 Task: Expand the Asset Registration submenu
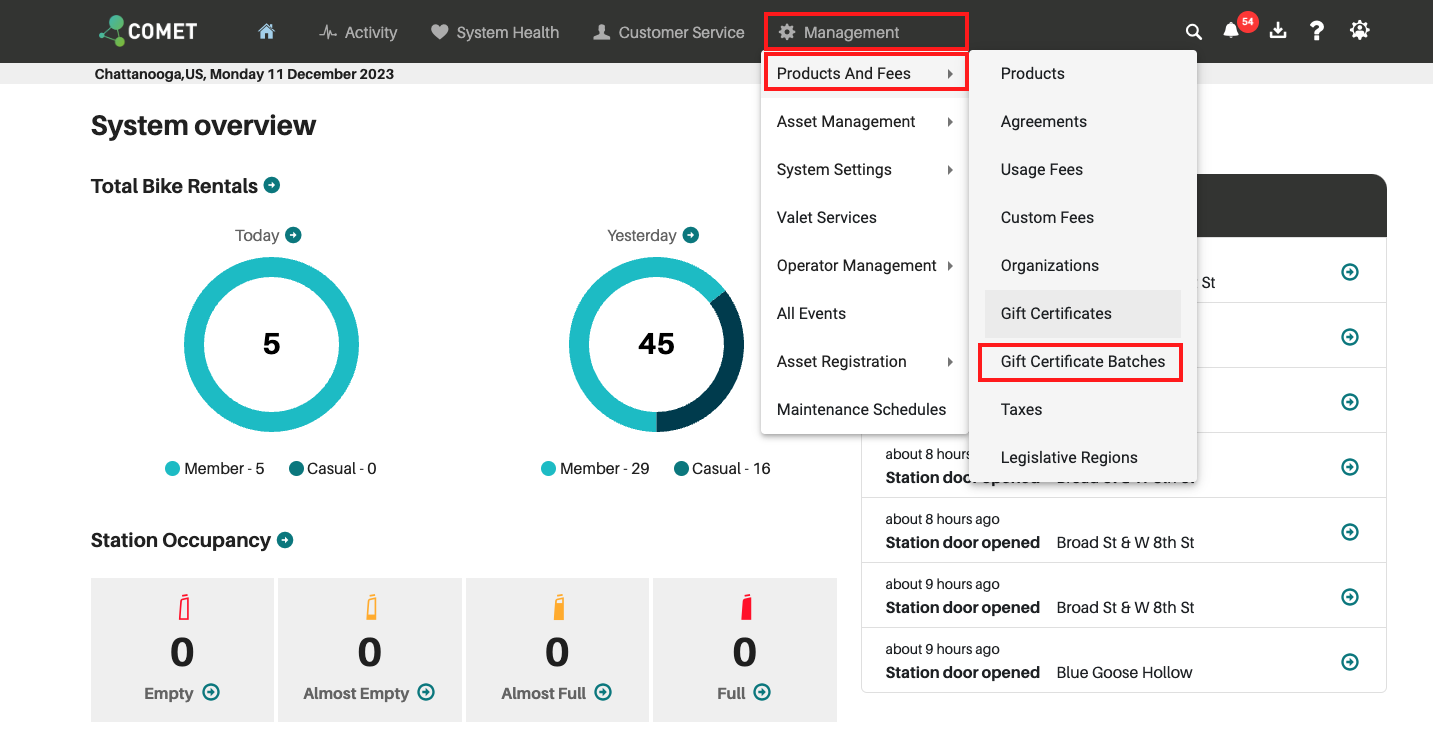click(x=865, y=362)
